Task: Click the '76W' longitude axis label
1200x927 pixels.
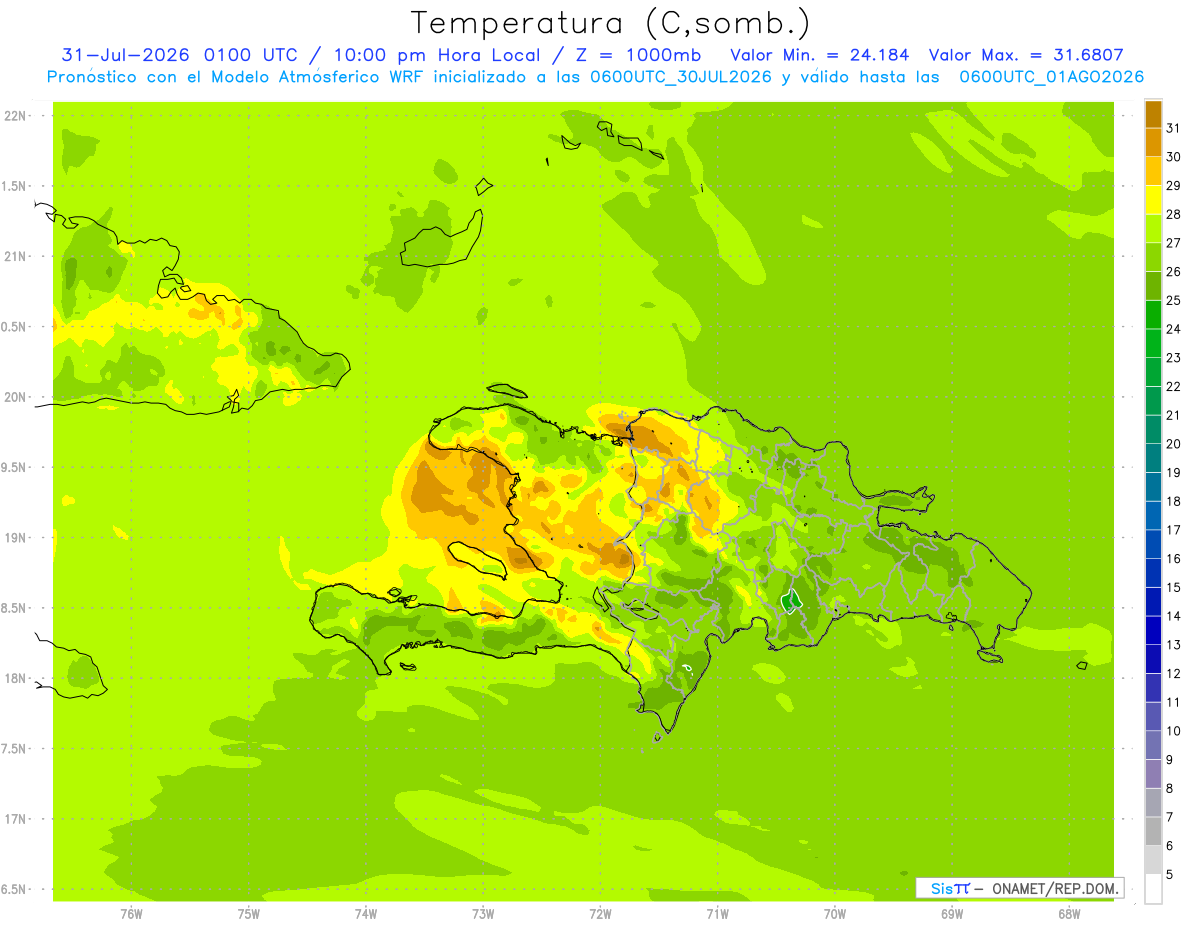Action: tap(131, 913)
